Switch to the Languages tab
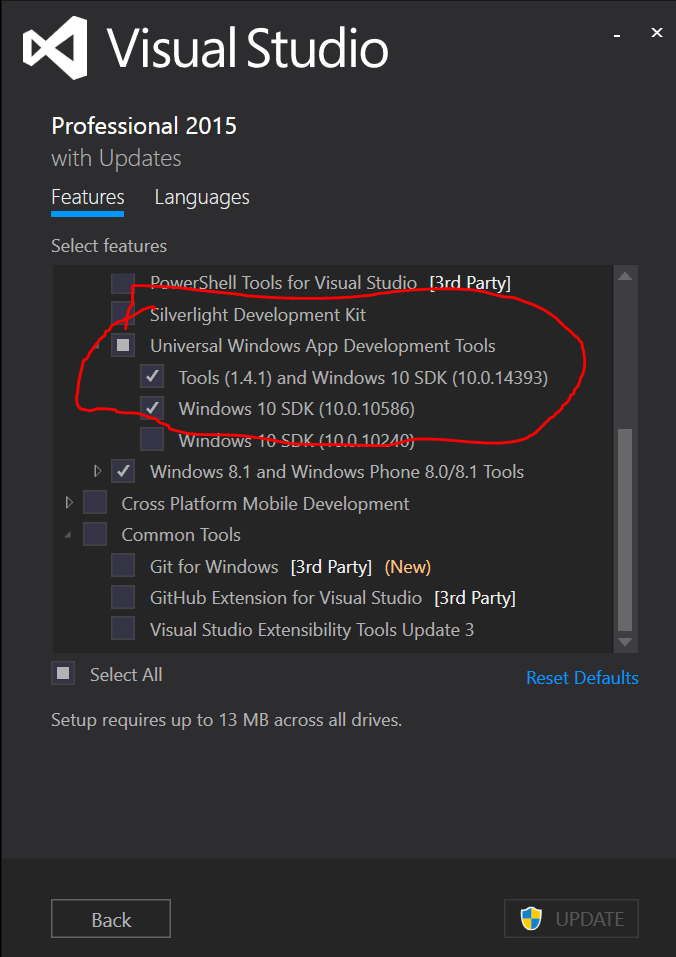Screen dimensions: 676x957 pos(201,197)
